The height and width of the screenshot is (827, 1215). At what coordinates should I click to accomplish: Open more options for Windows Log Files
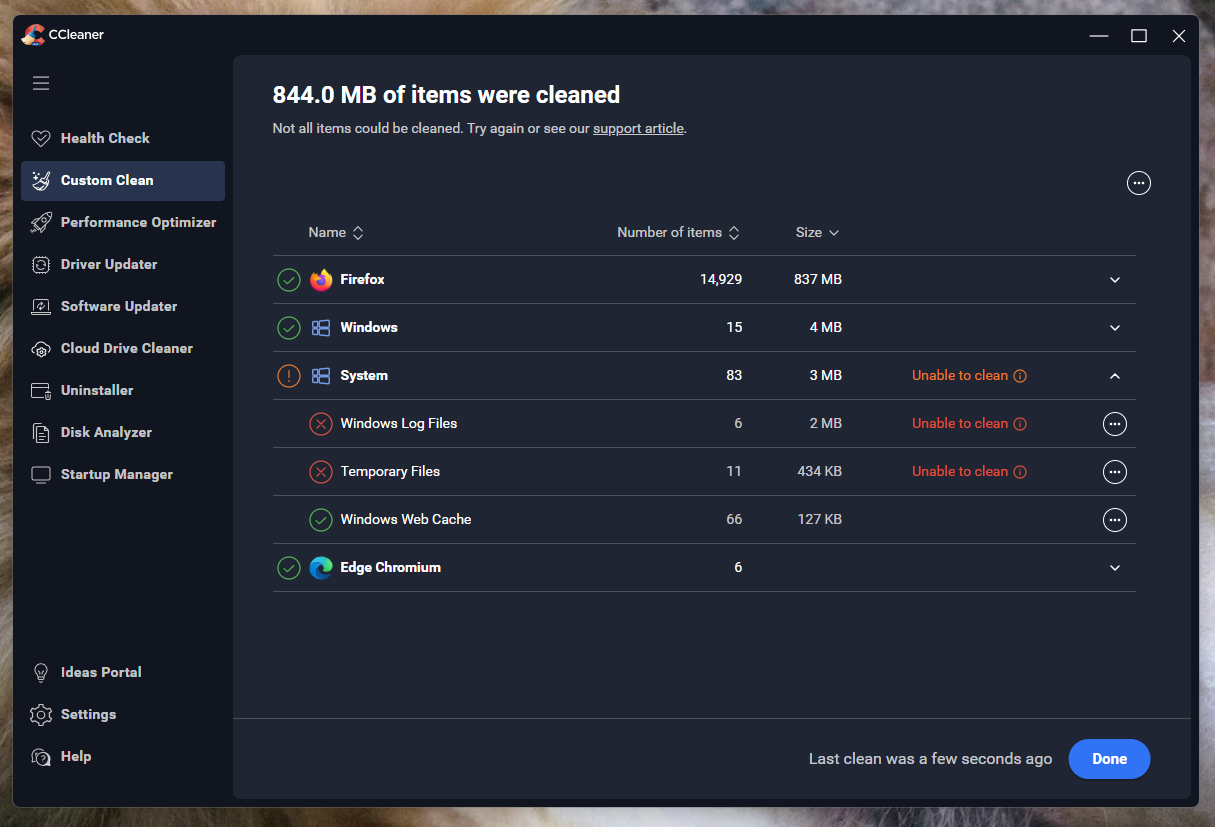coord(1114,424)
